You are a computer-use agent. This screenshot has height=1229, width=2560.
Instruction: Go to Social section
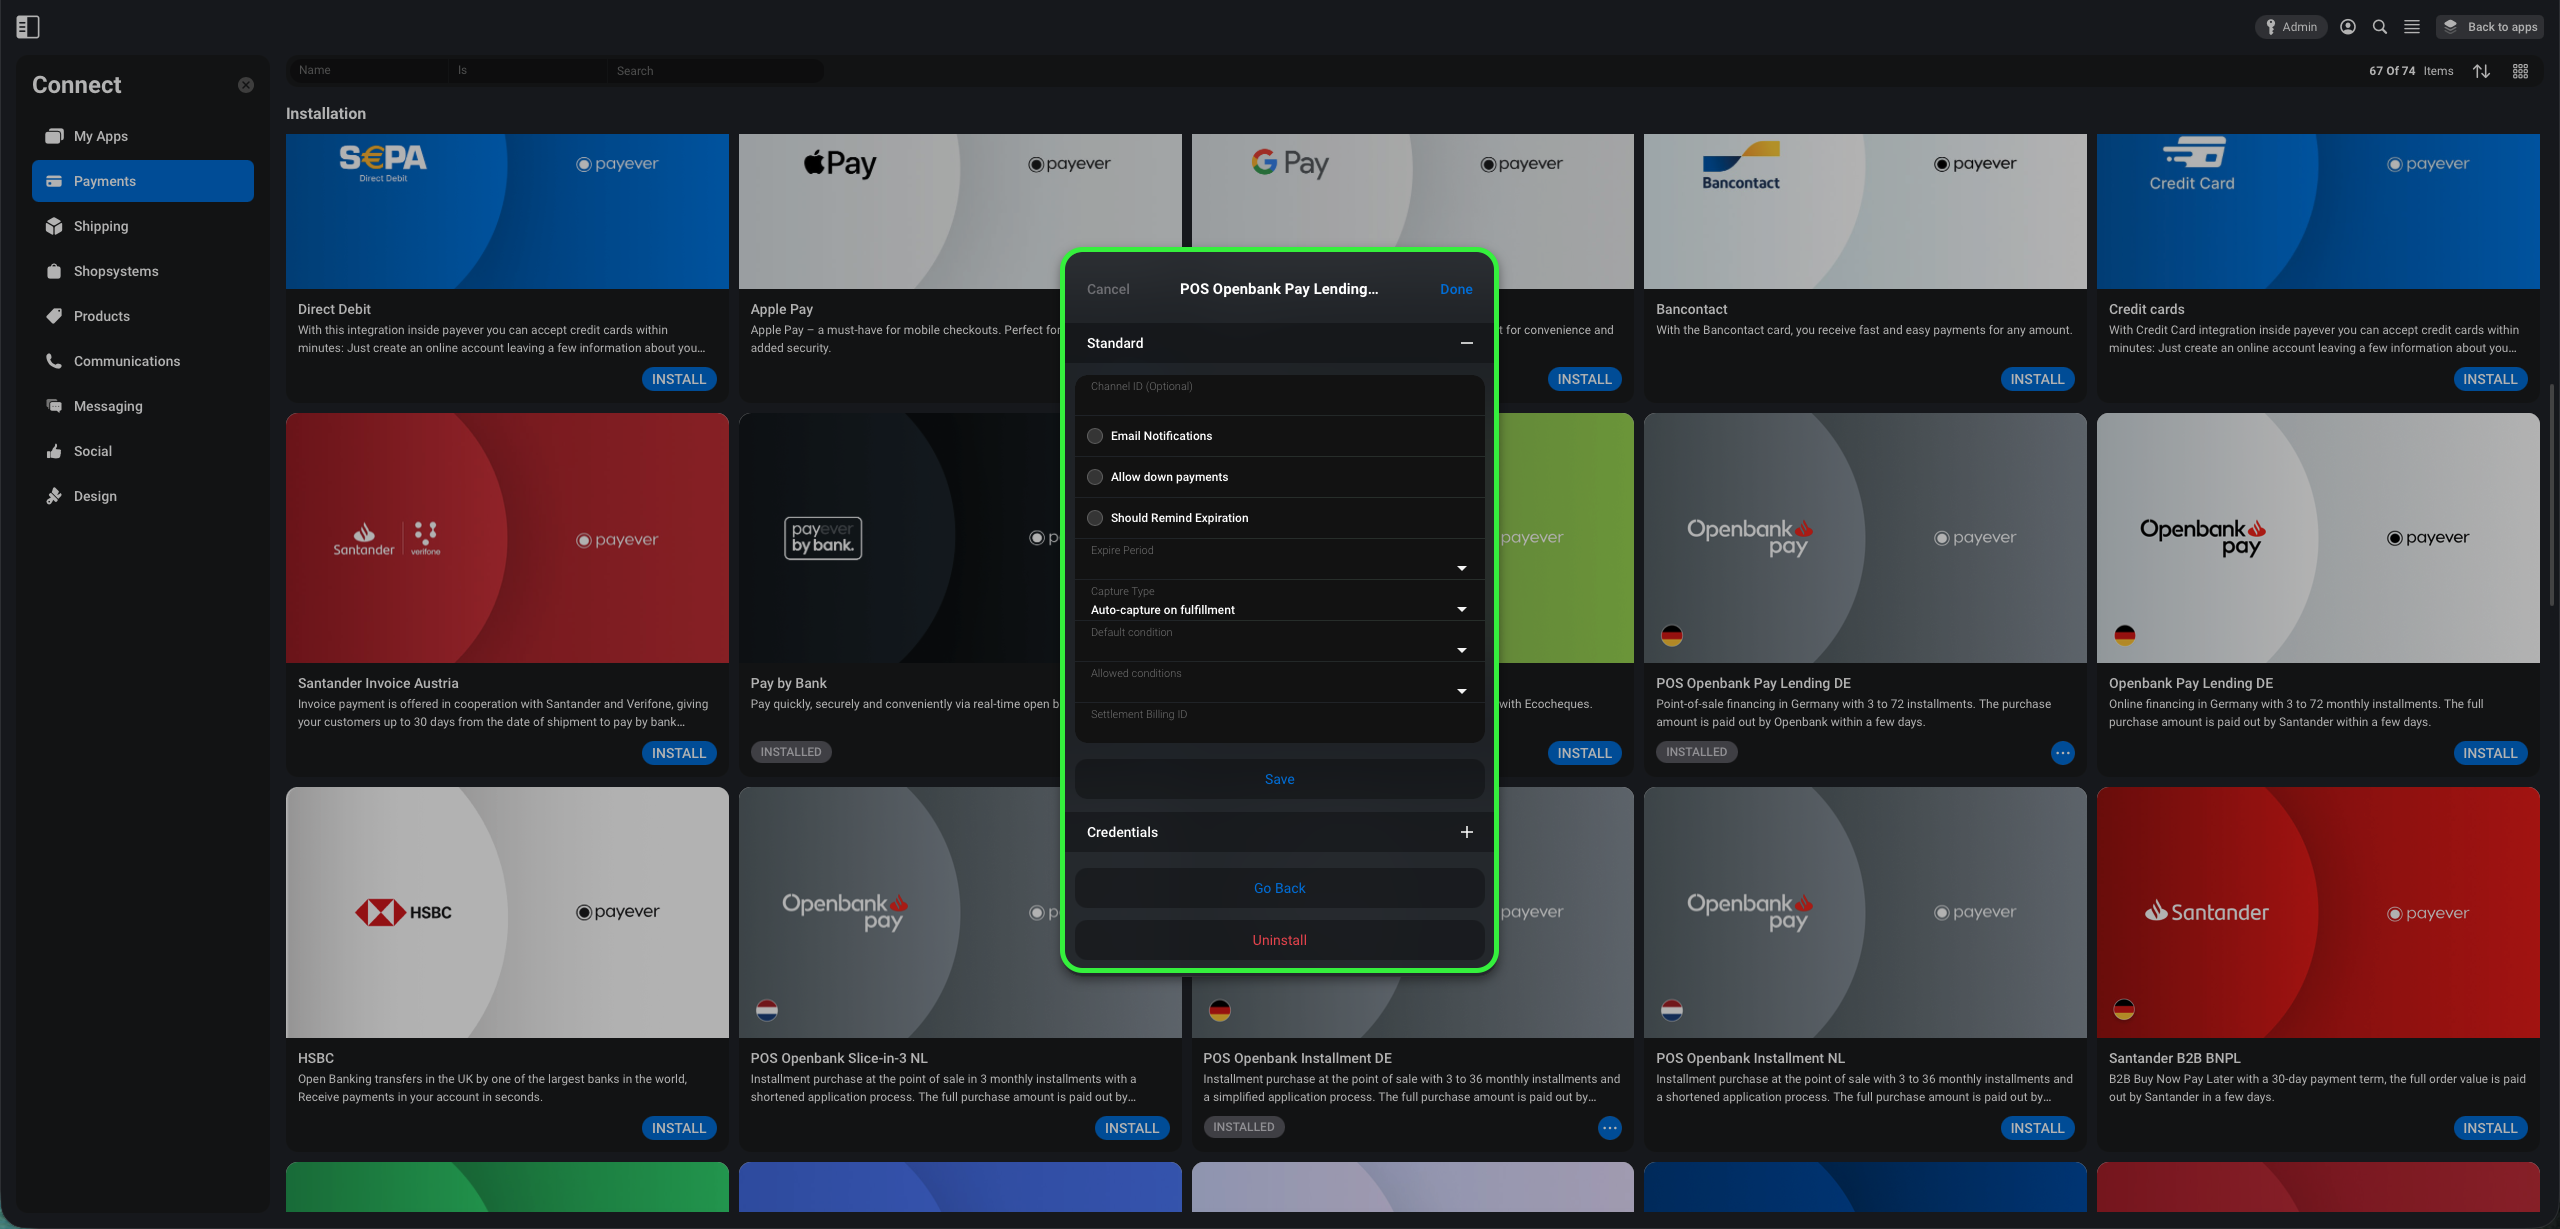tap(143, 451)
